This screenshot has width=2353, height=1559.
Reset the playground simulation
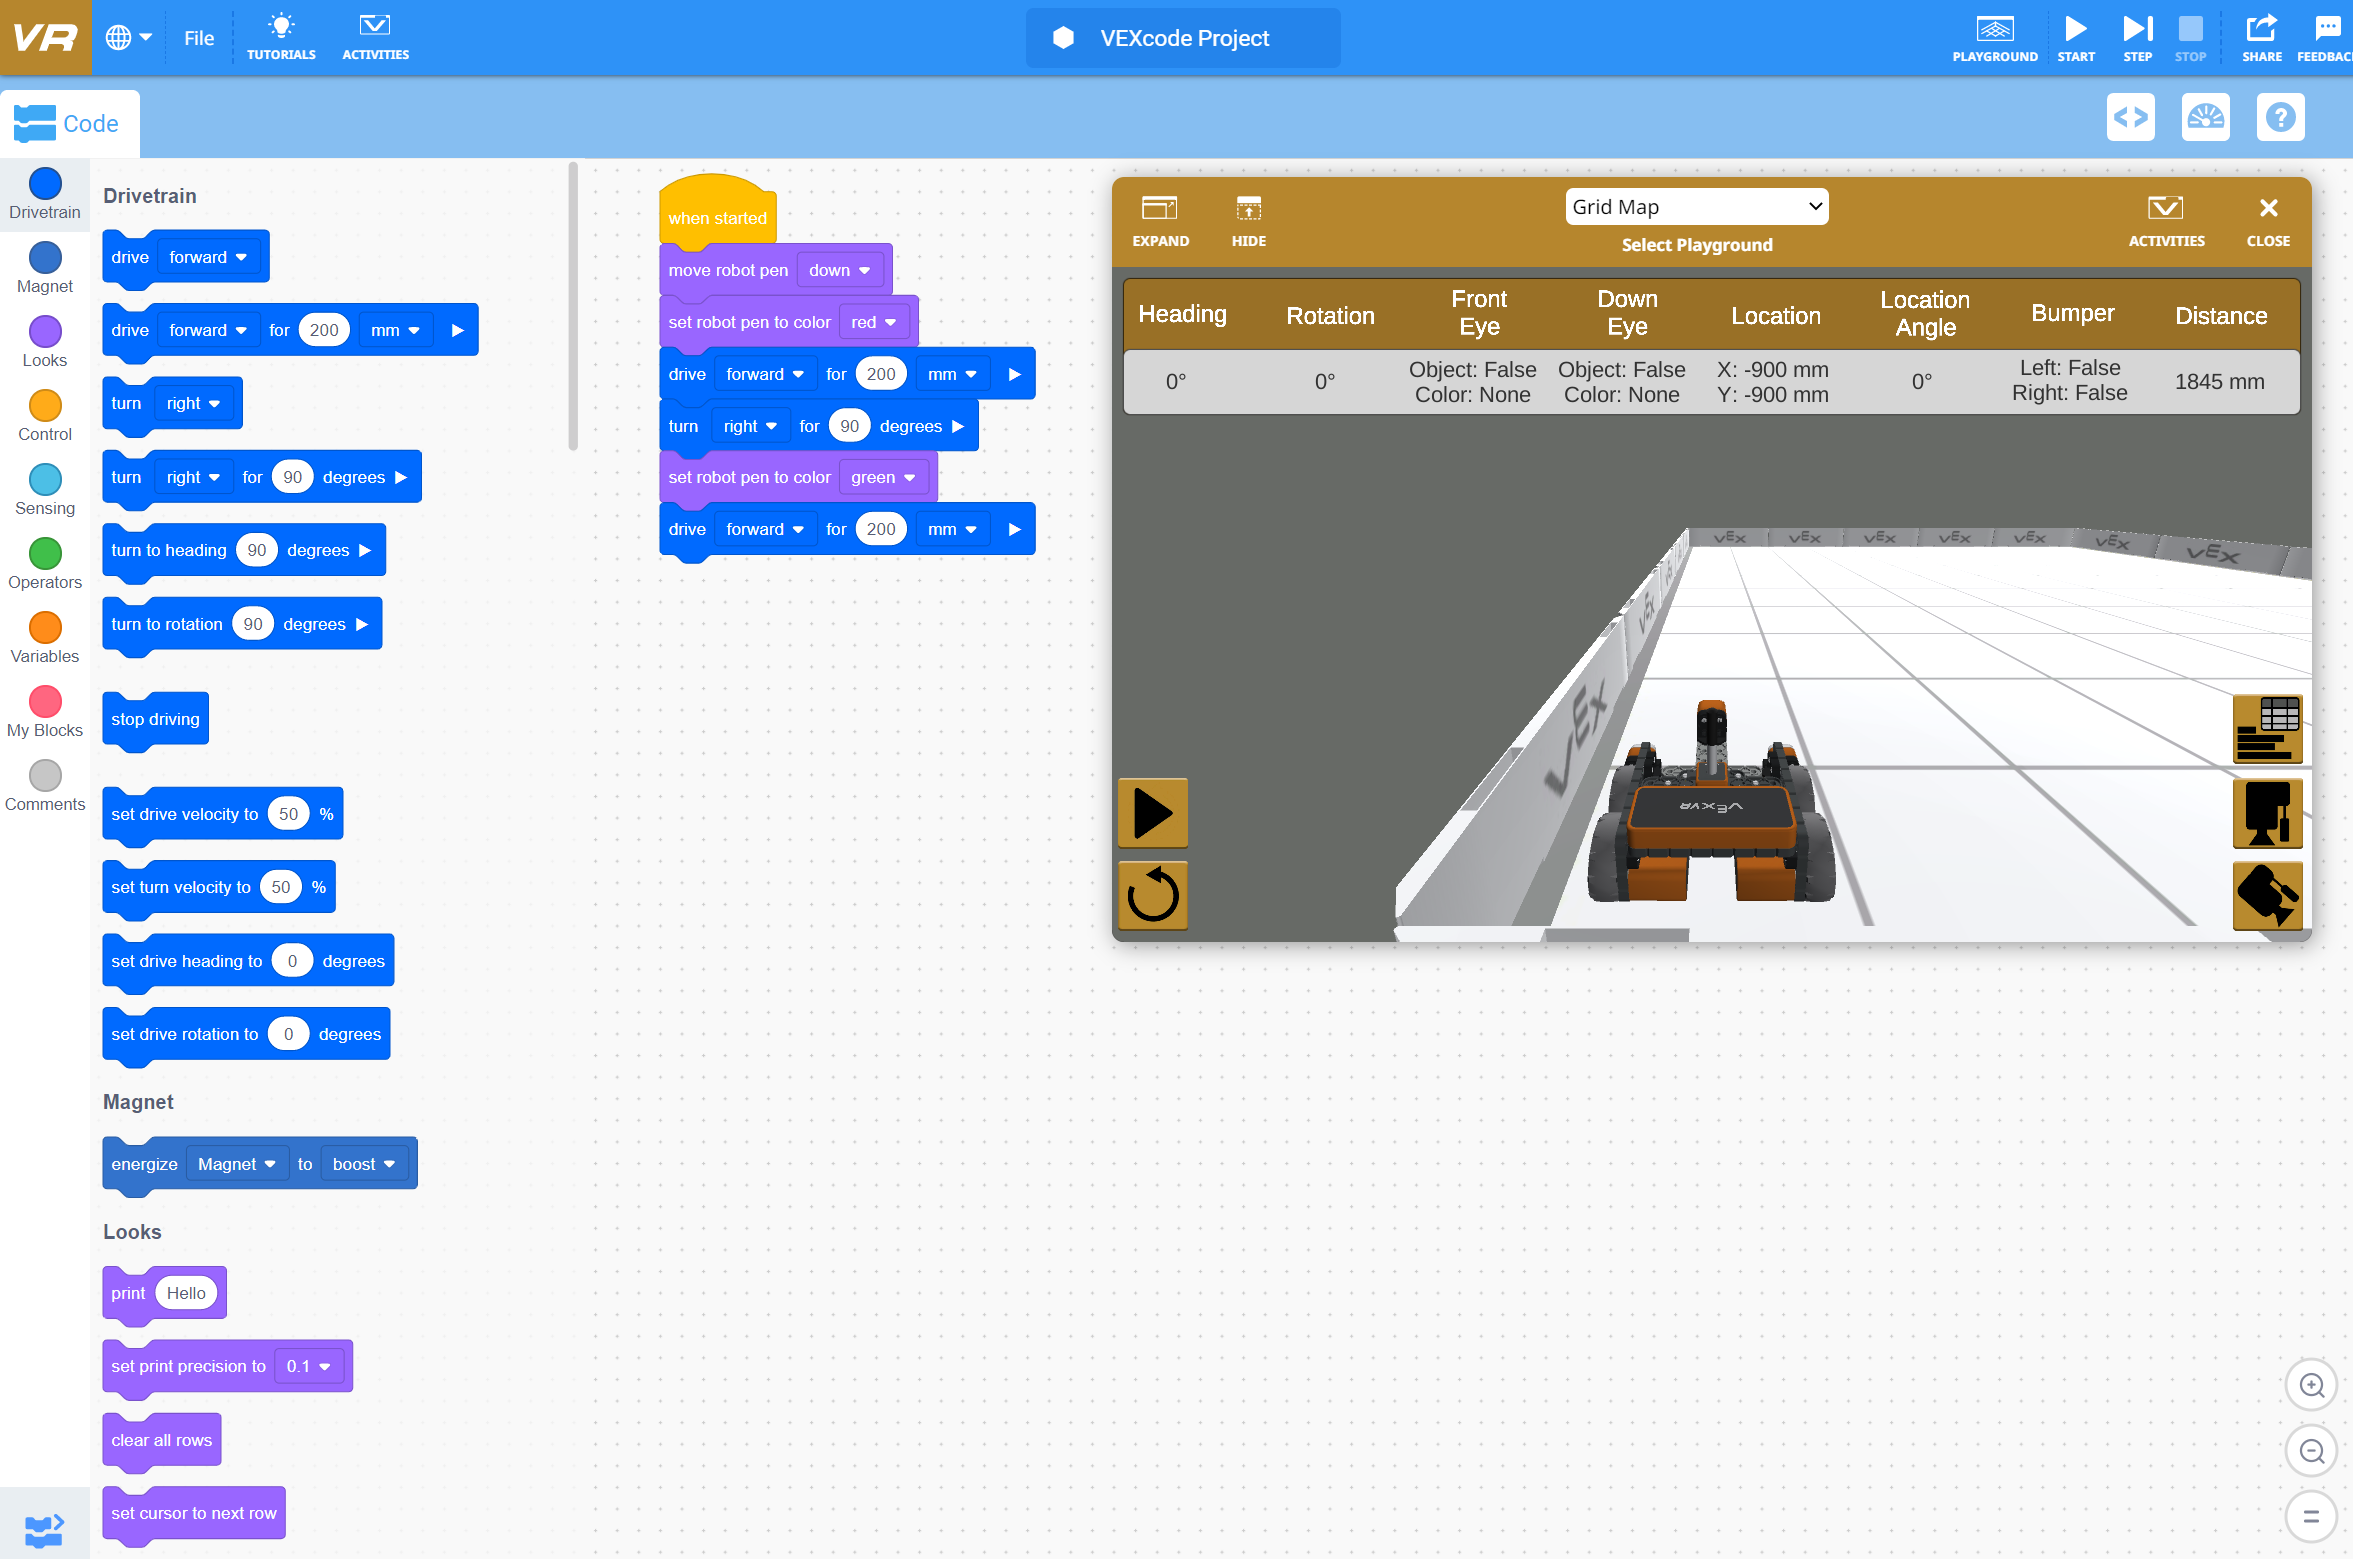click(x=1152, y=896)
